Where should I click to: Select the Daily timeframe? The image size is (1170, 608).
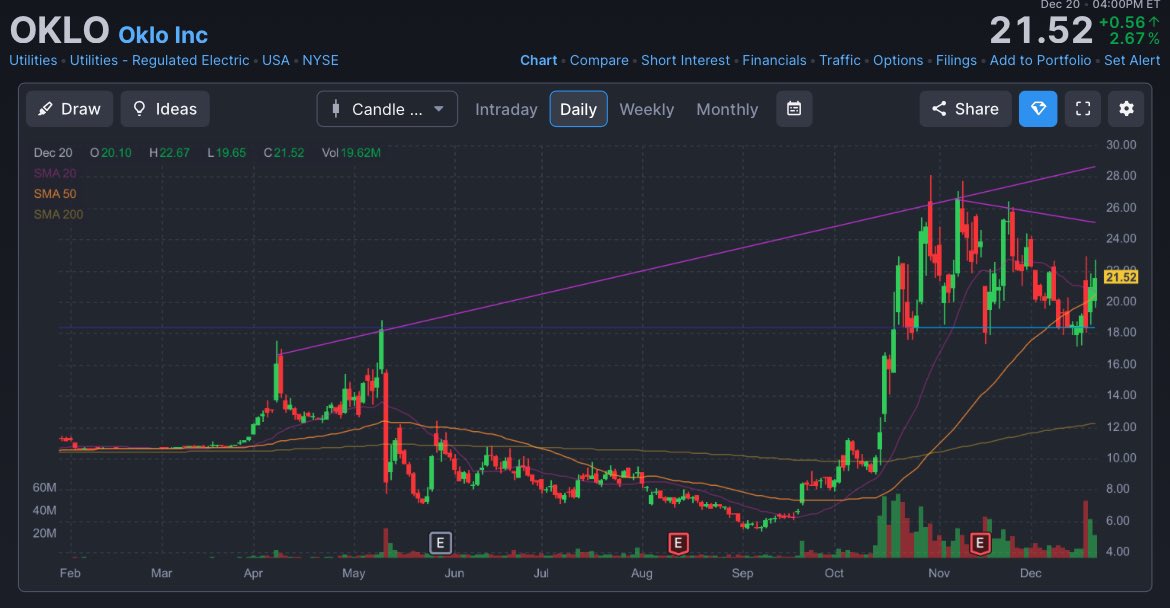(578, 109)
